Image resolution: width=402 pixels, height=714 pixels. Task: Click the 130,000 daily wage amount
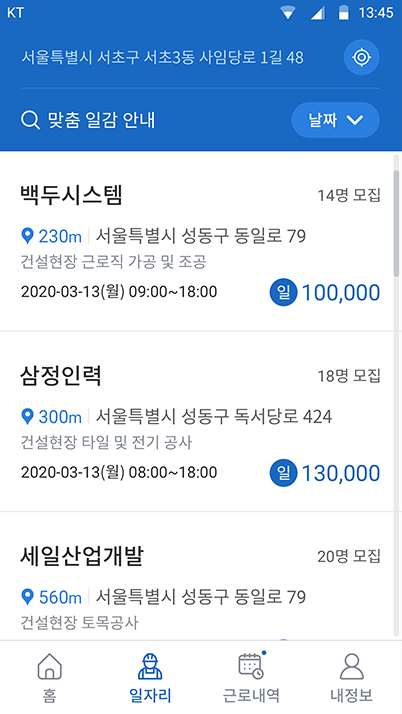tap(341, 473)
